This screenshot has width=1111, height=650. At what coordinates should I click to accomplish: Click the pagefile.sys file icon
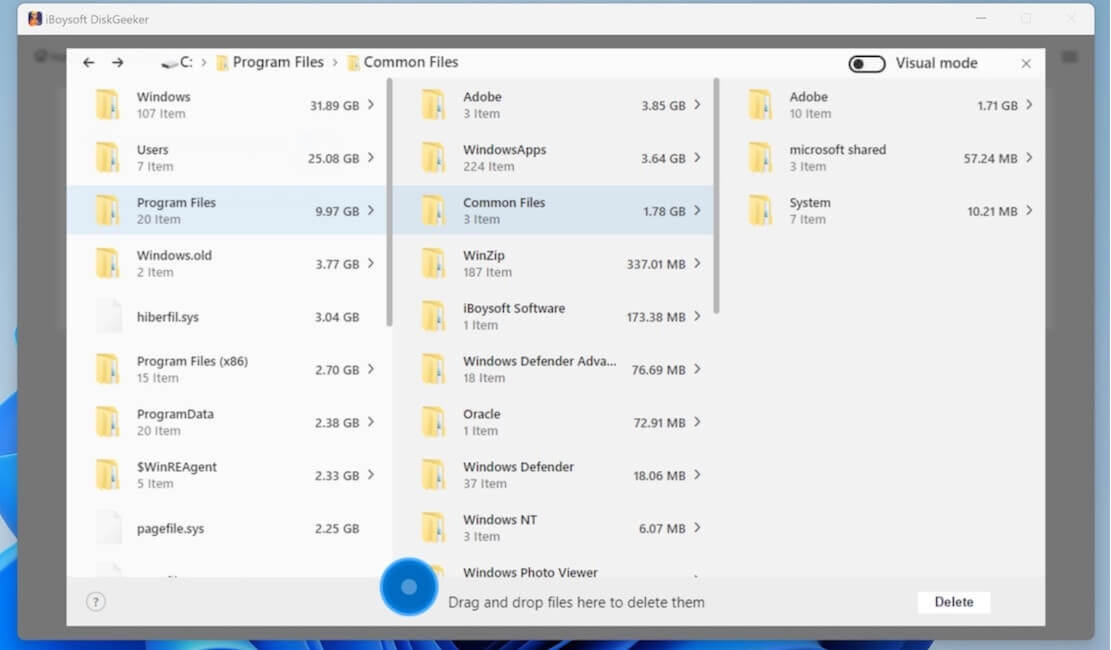pos(108,528)
